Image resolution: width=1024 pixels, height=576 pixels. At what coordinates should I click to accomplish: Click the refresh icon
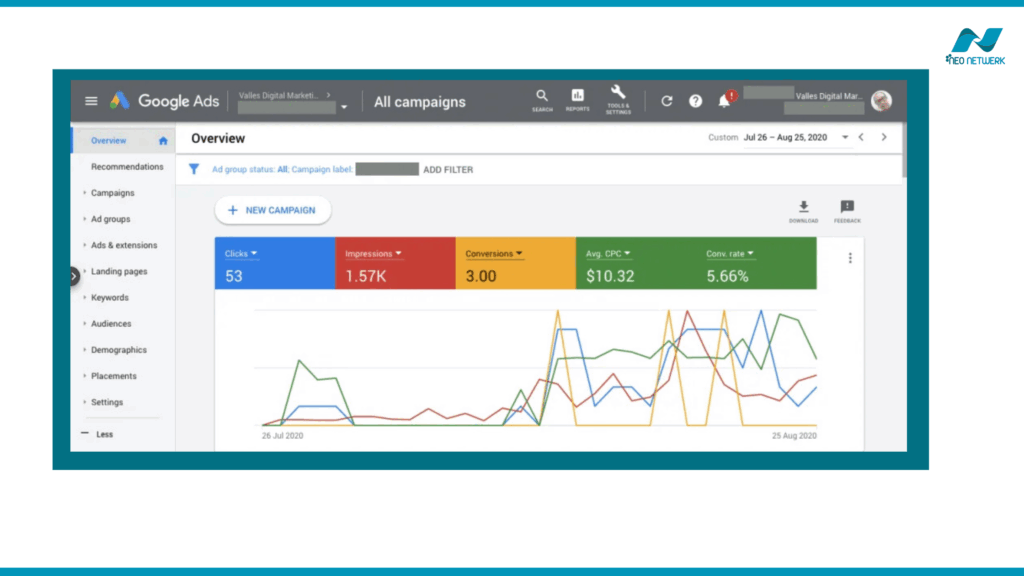coord(667,101)
